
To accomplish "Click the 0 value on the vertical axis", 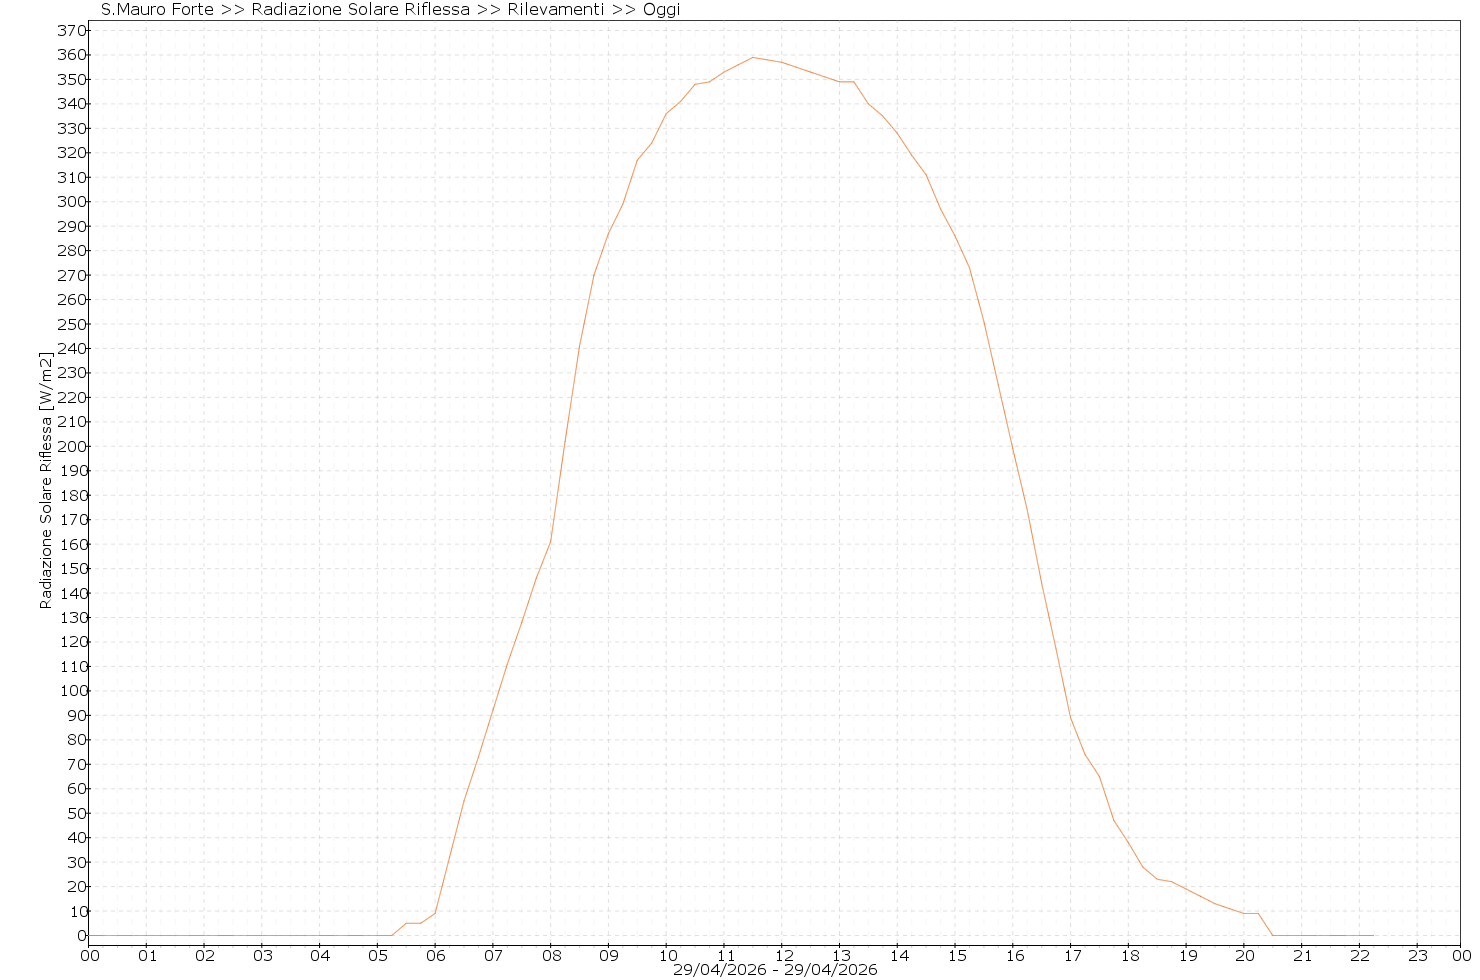I will (80, 936).
